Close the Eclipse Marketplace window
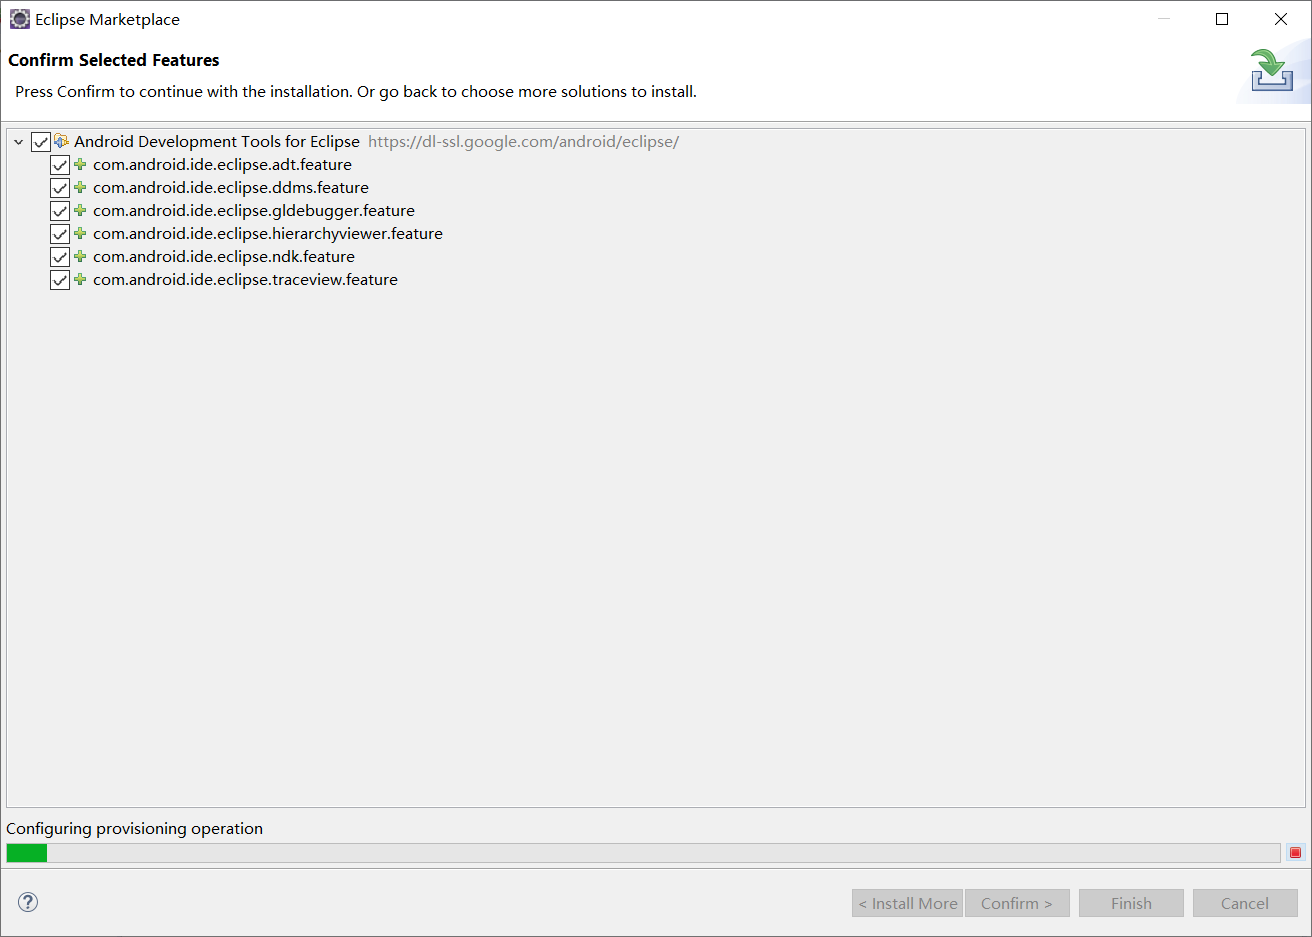The height and width of the screenshot is (937, 1312). coord(1280,19)
